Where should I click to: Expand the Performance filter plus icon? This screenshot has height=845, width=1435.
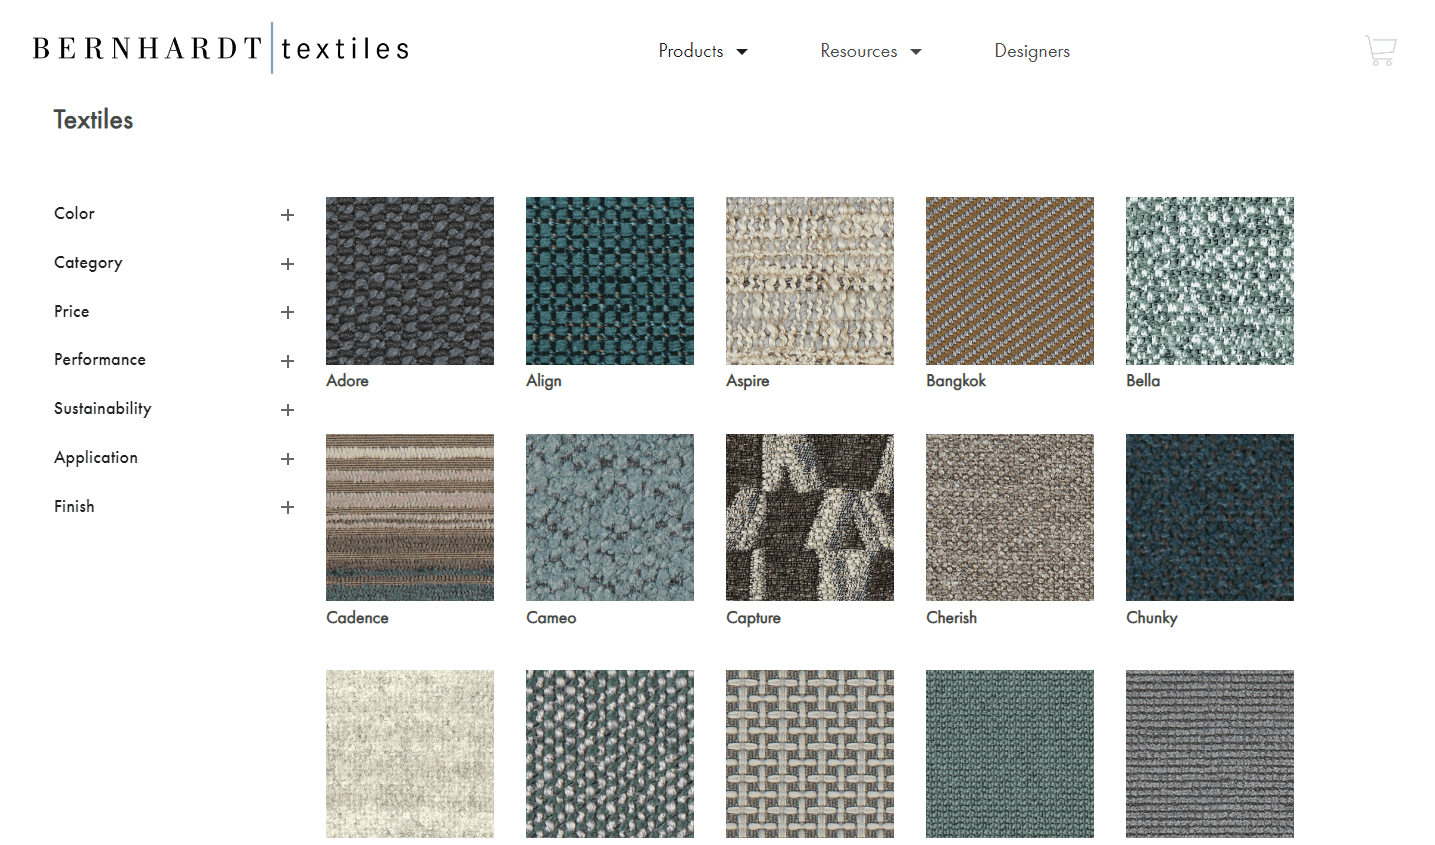(x=287, y=361)
